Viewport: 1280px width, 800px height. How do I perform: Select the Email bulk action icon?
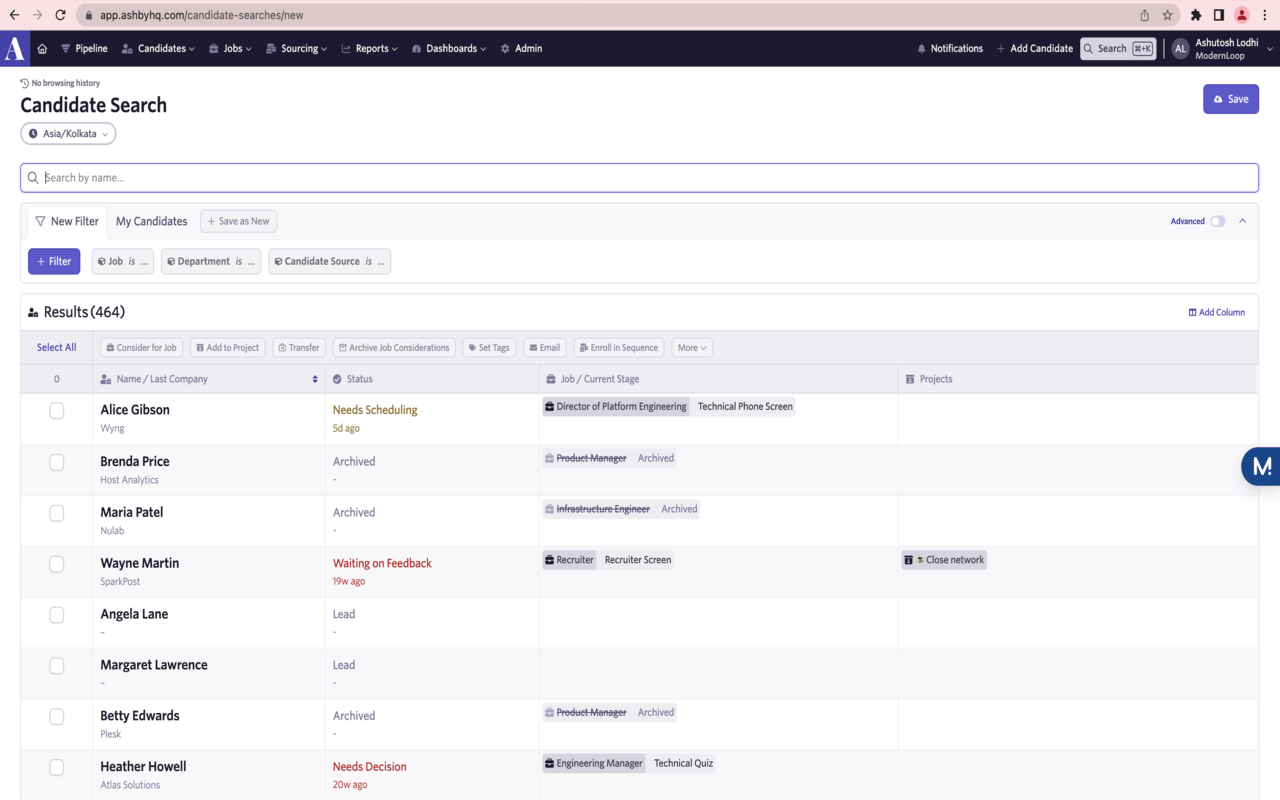pos(544,347)
